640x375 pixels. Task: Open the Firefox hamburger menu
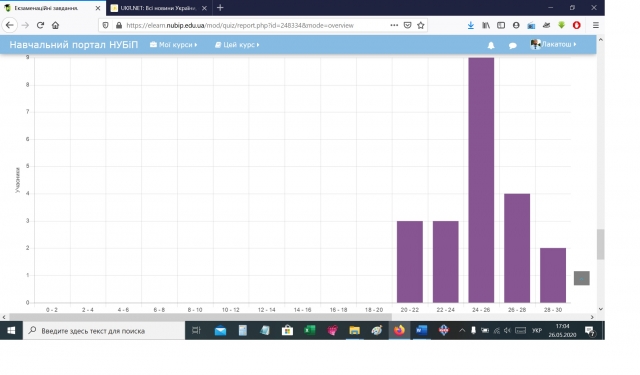pos(596,25)
